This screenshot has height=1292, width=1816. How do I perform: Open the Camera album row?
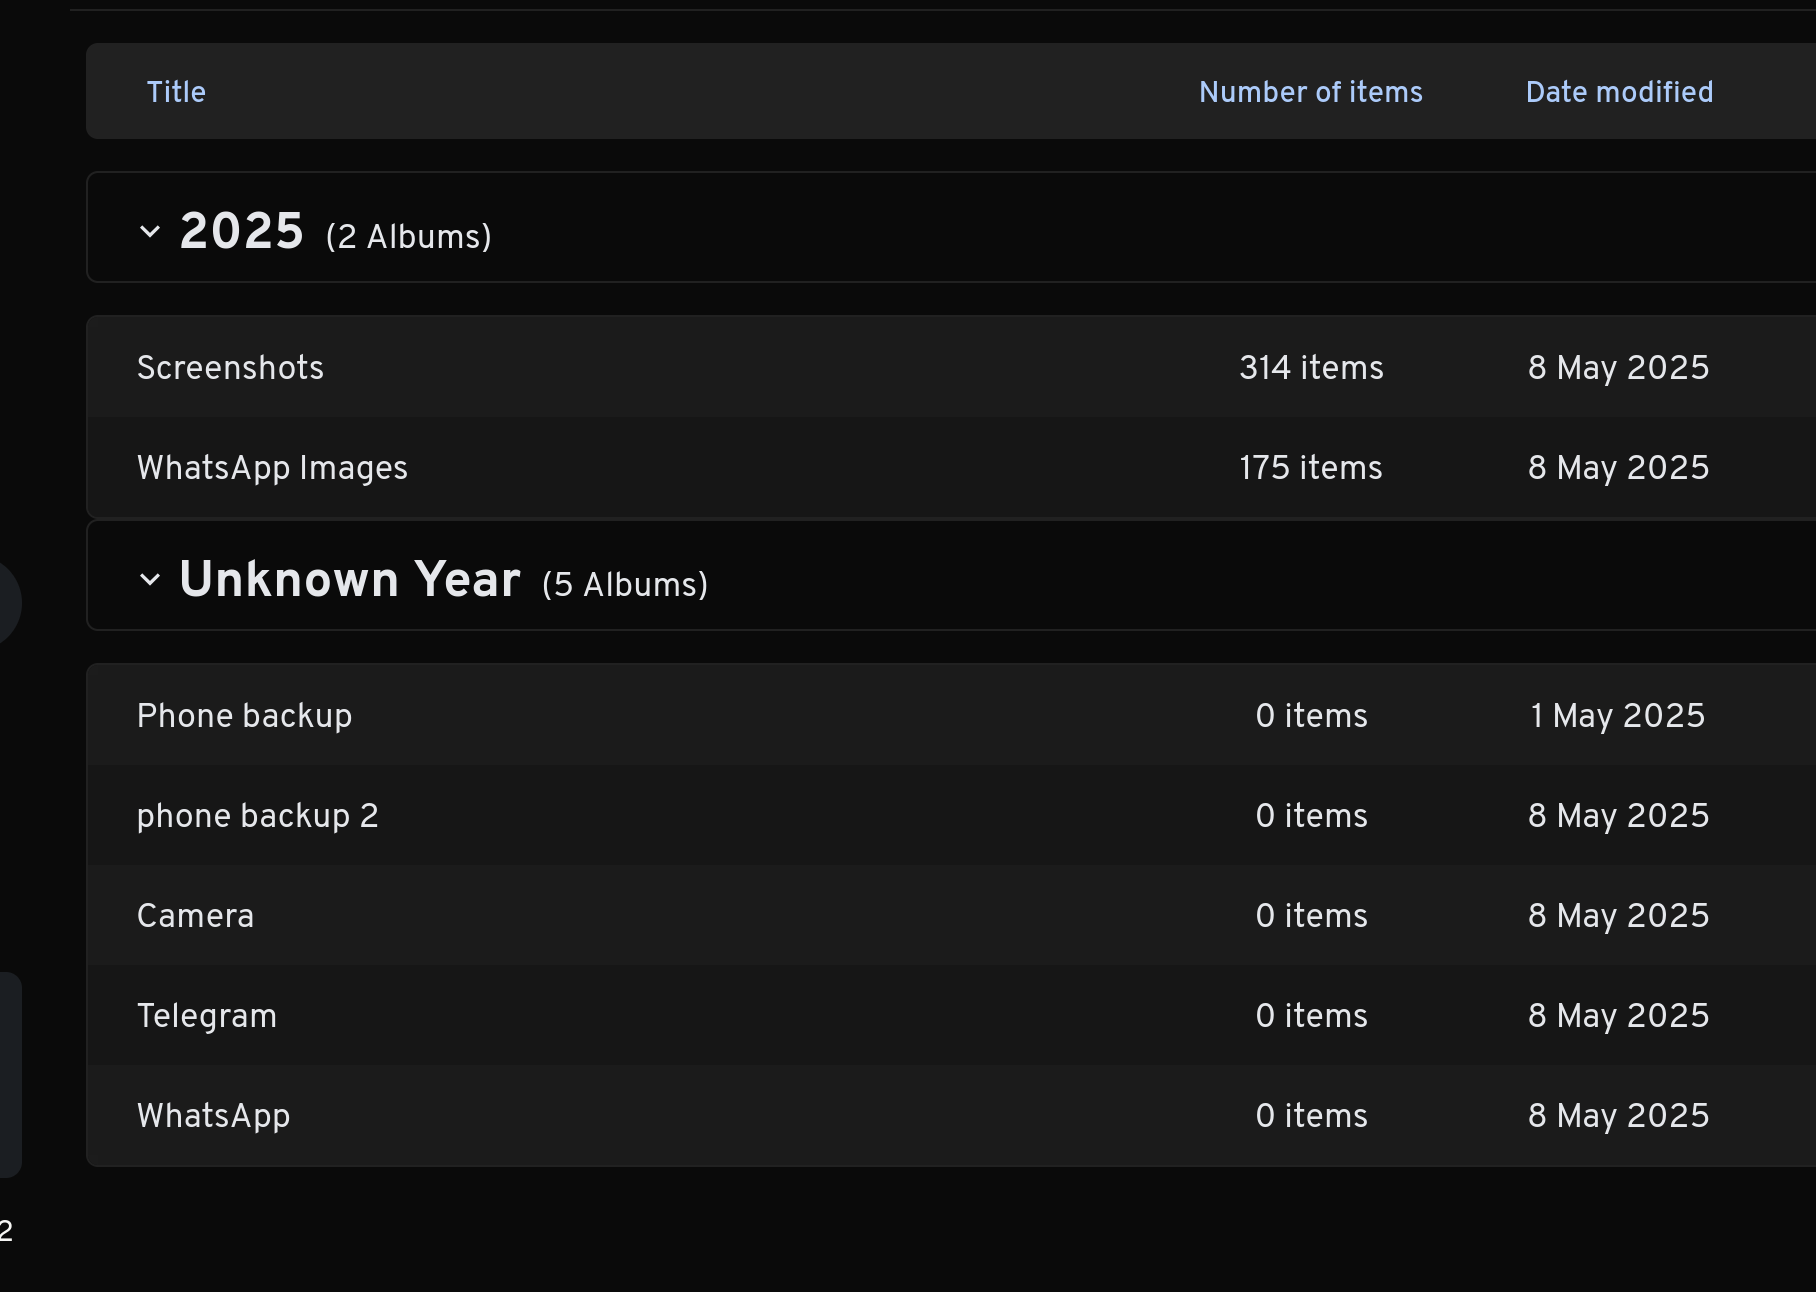click(951, 915)
